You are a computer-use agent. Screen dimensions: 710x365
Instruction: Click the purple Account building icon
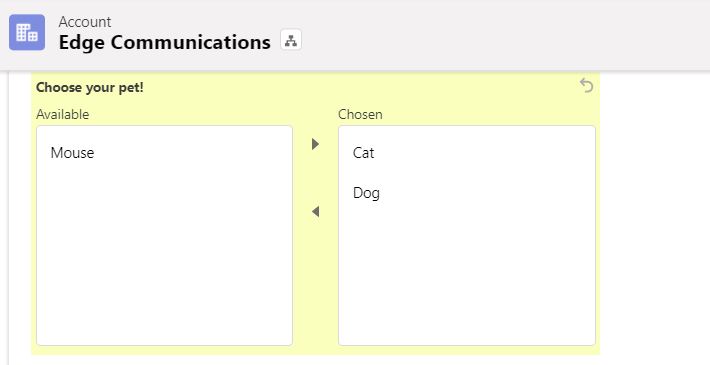tap(27, 32)
